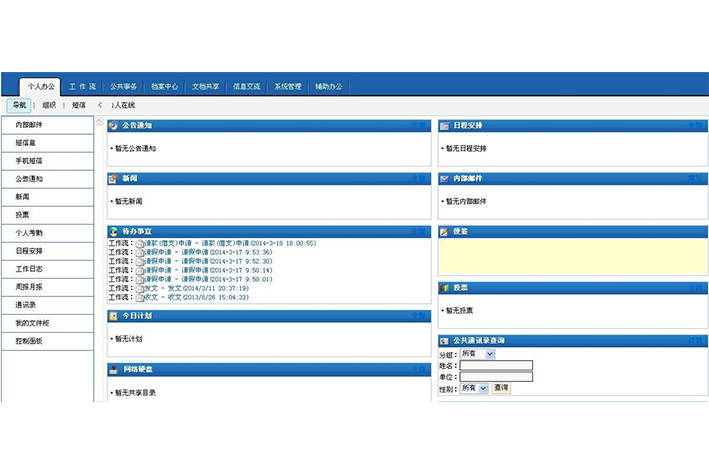The image size is (709, 473).
Task: Open 投票 in the sidebar
Action: pos(47,215)
